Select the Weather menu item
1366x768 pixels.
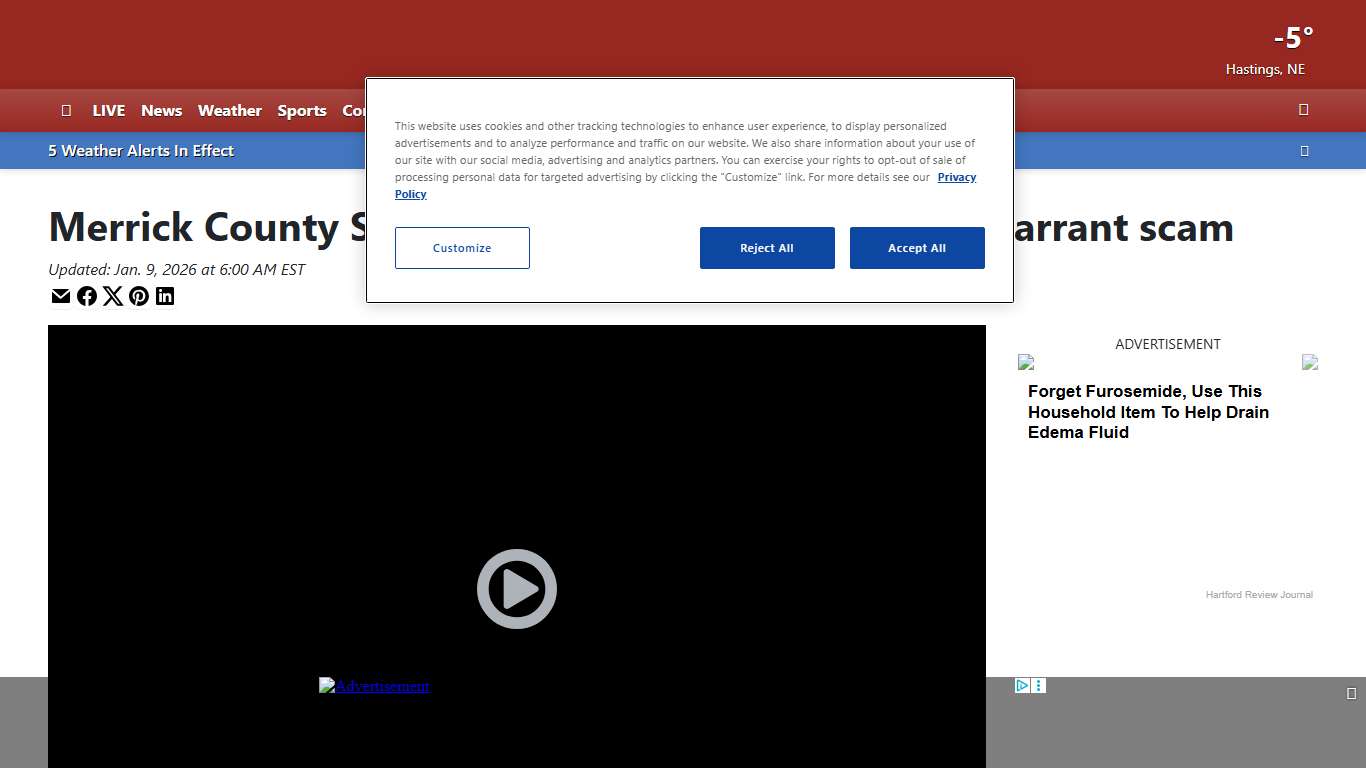point(229,111)
